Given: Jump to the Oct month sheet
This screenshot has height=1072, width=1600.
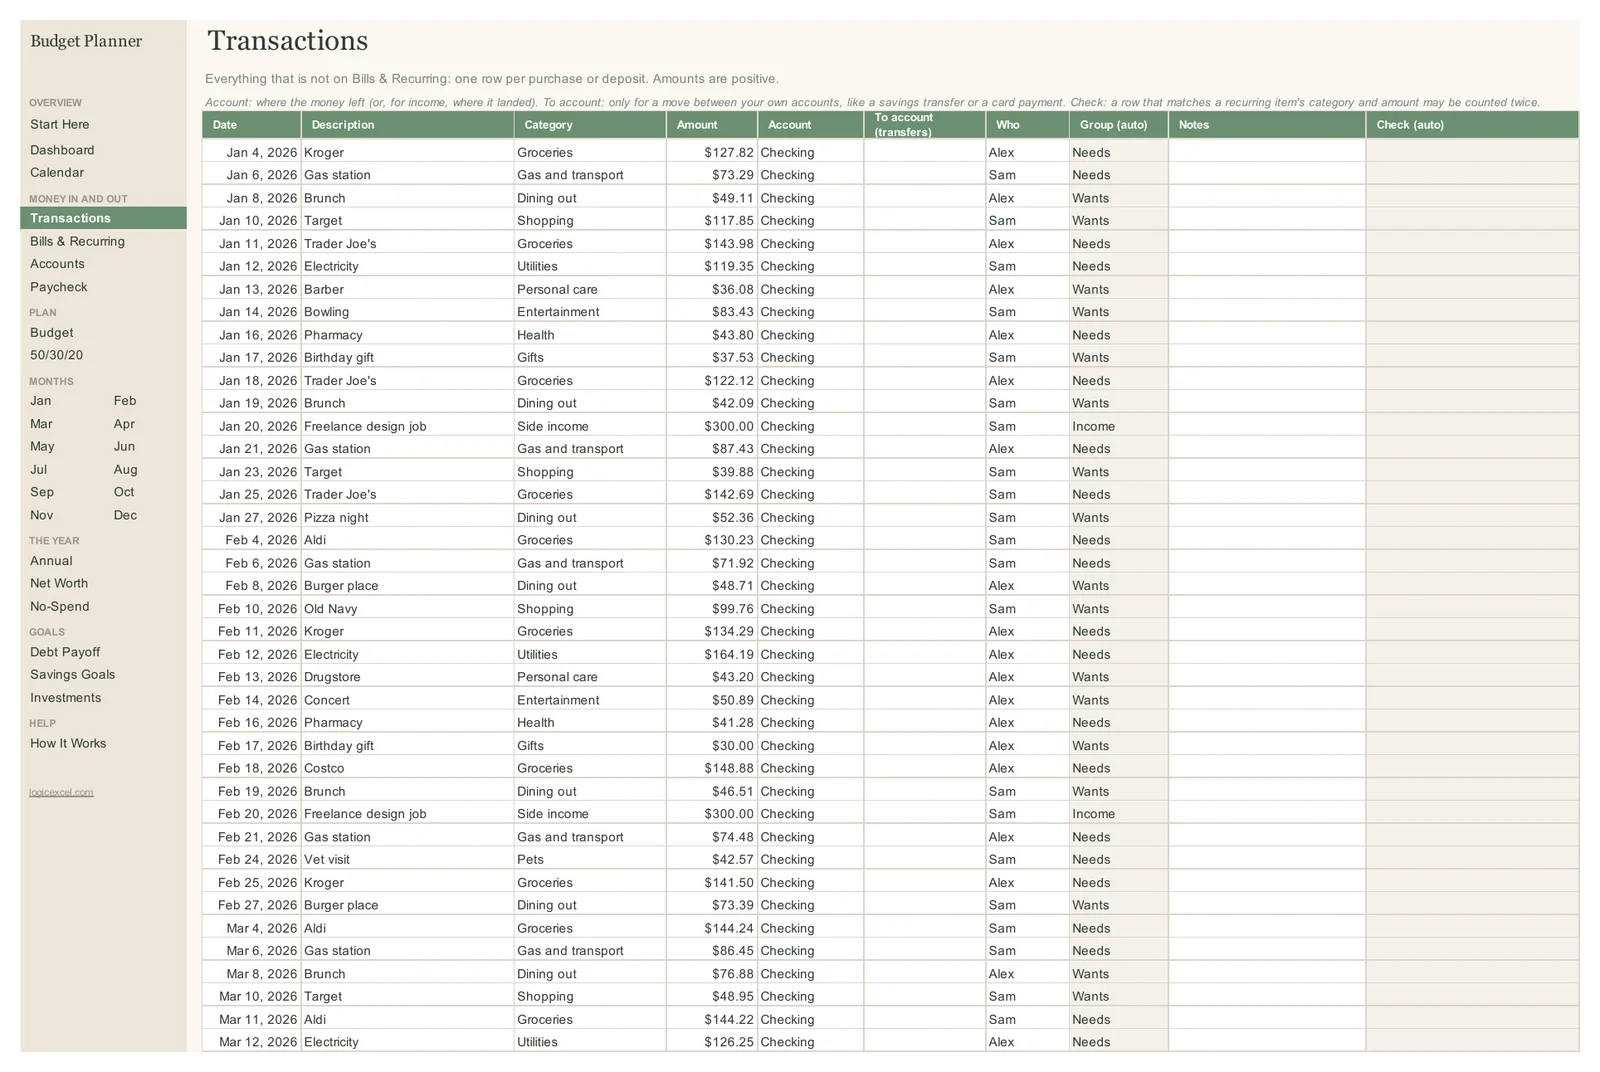Looking at the screenshot, I should [x=124, y=492].
